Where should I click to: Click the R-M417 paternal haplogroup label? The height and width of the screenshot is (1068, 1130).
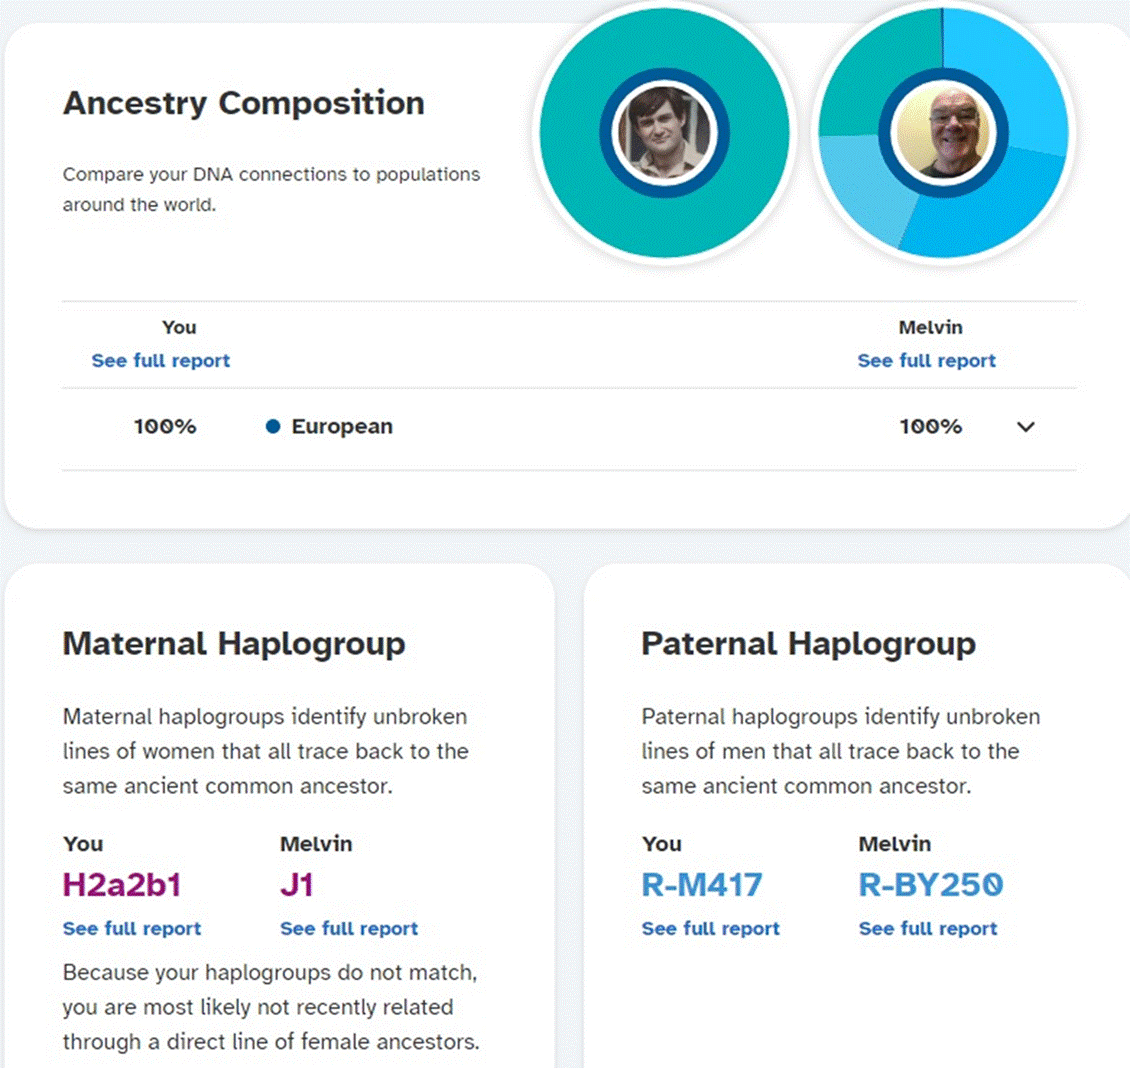tap(702, 885)
